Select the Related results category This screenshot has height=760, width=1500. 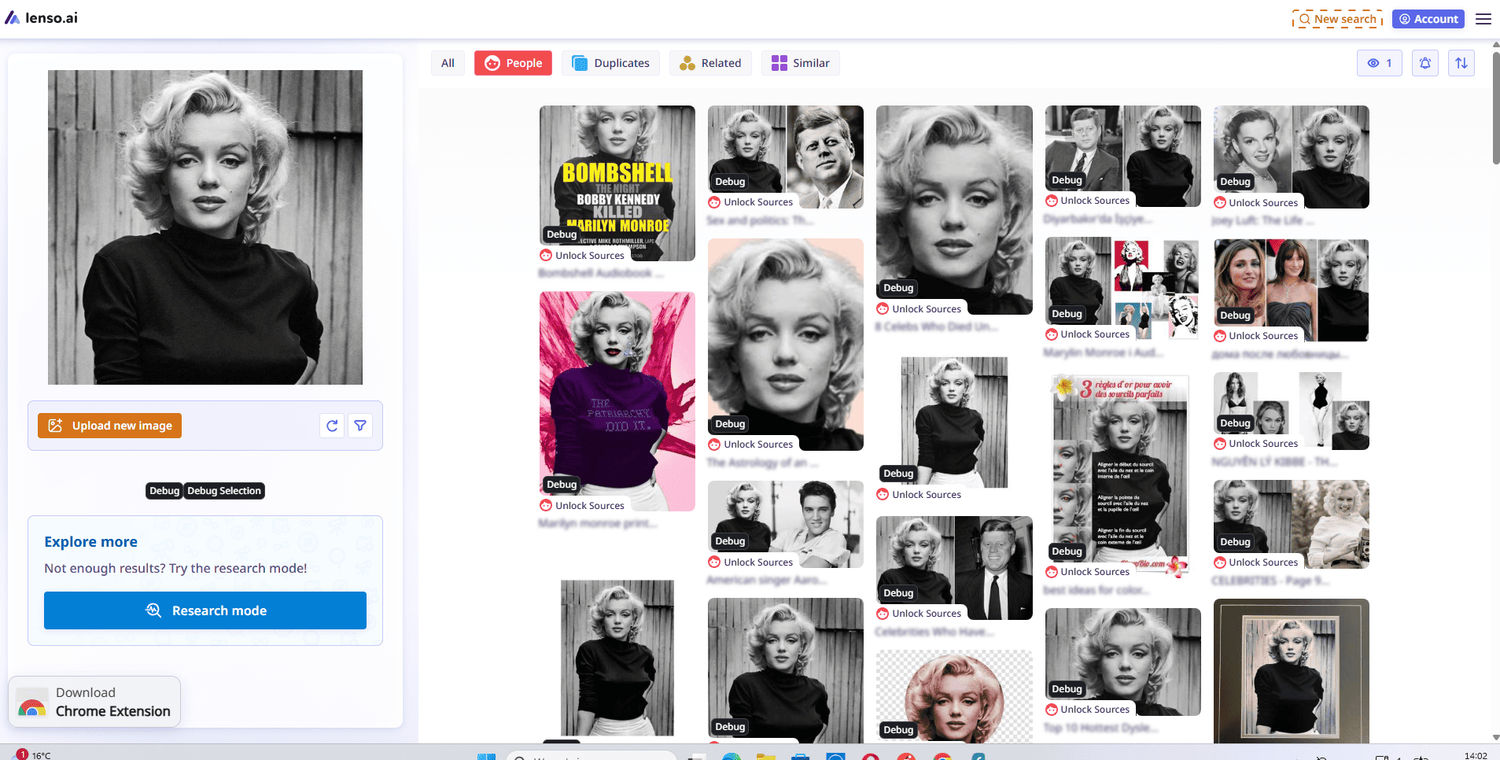710,62
